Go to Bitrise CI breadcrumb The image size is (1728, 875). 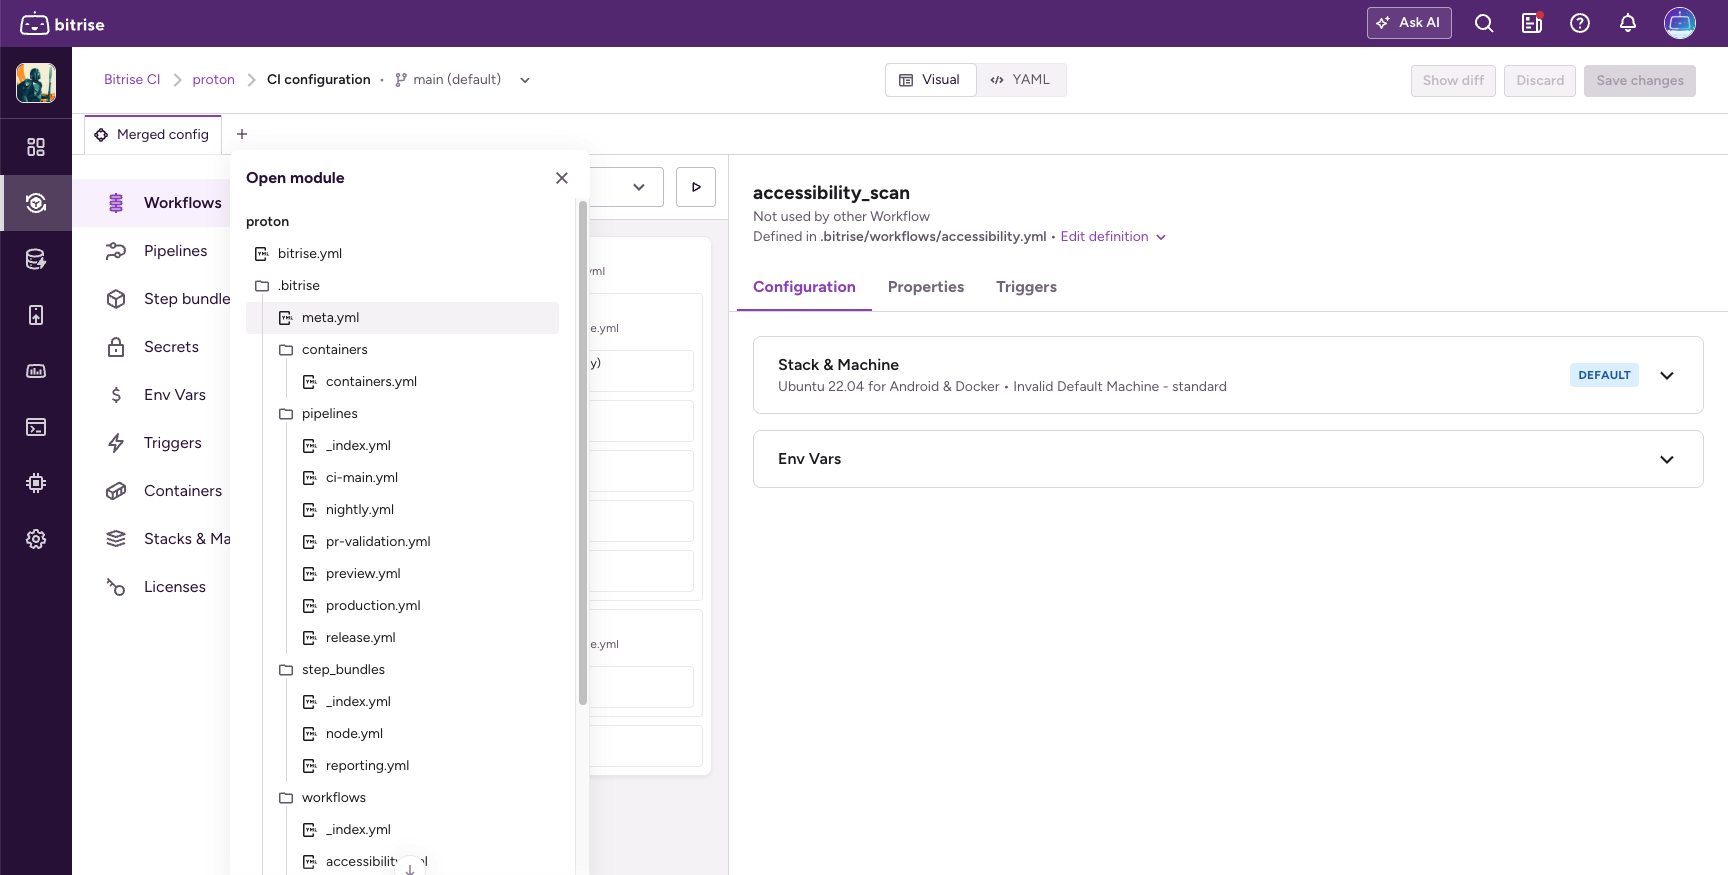coord(132,80)
